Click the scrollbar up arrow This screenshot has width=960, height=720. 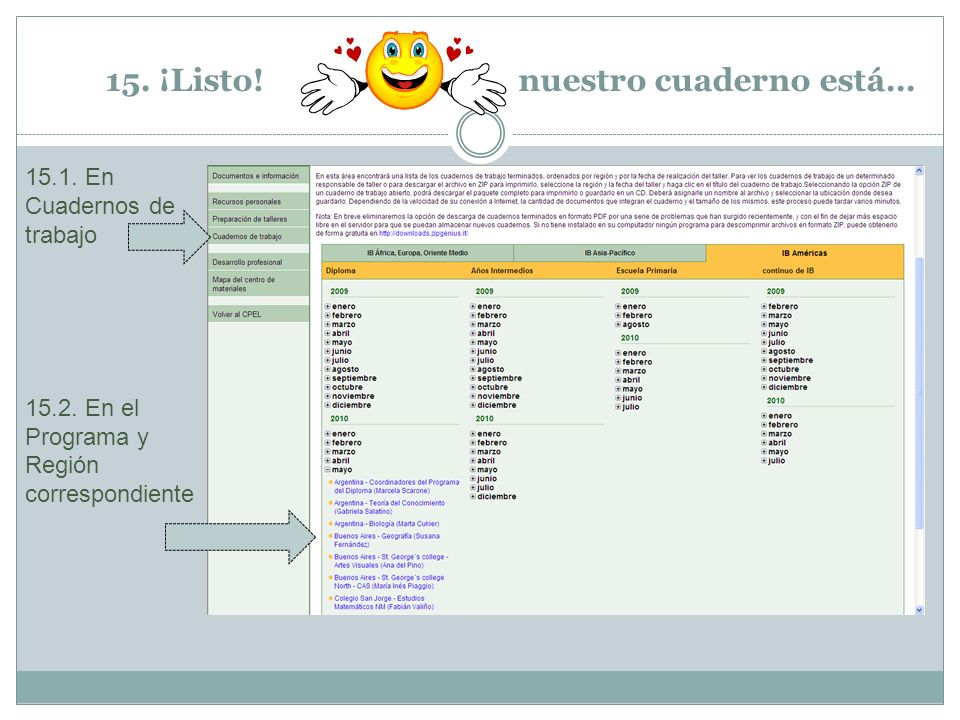pyautogui.click(x=919, y=172)
